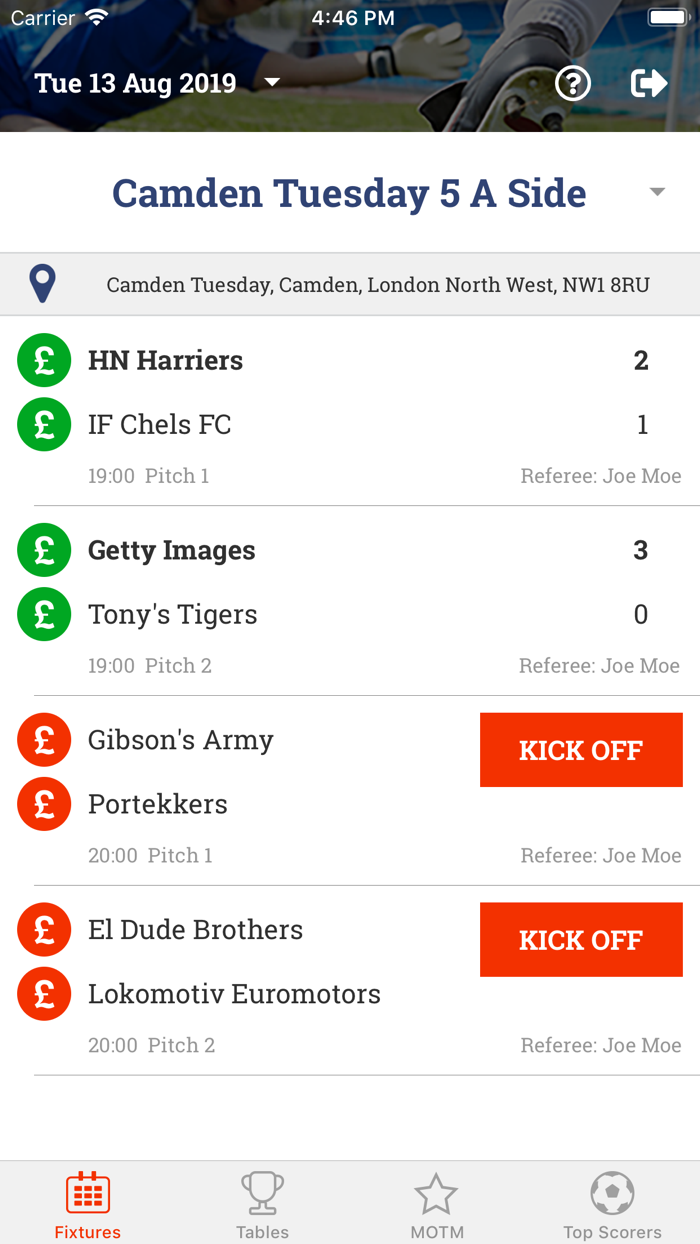The width and height of the screenshot is (700, 1244).
Task: Click the location pin icon
Action: click(42, 283)
